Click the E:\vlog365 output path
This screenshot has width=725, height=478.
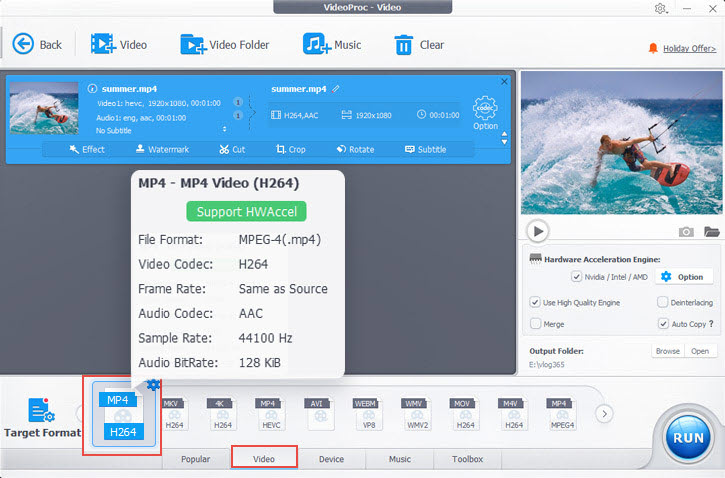tap(547, 364)
